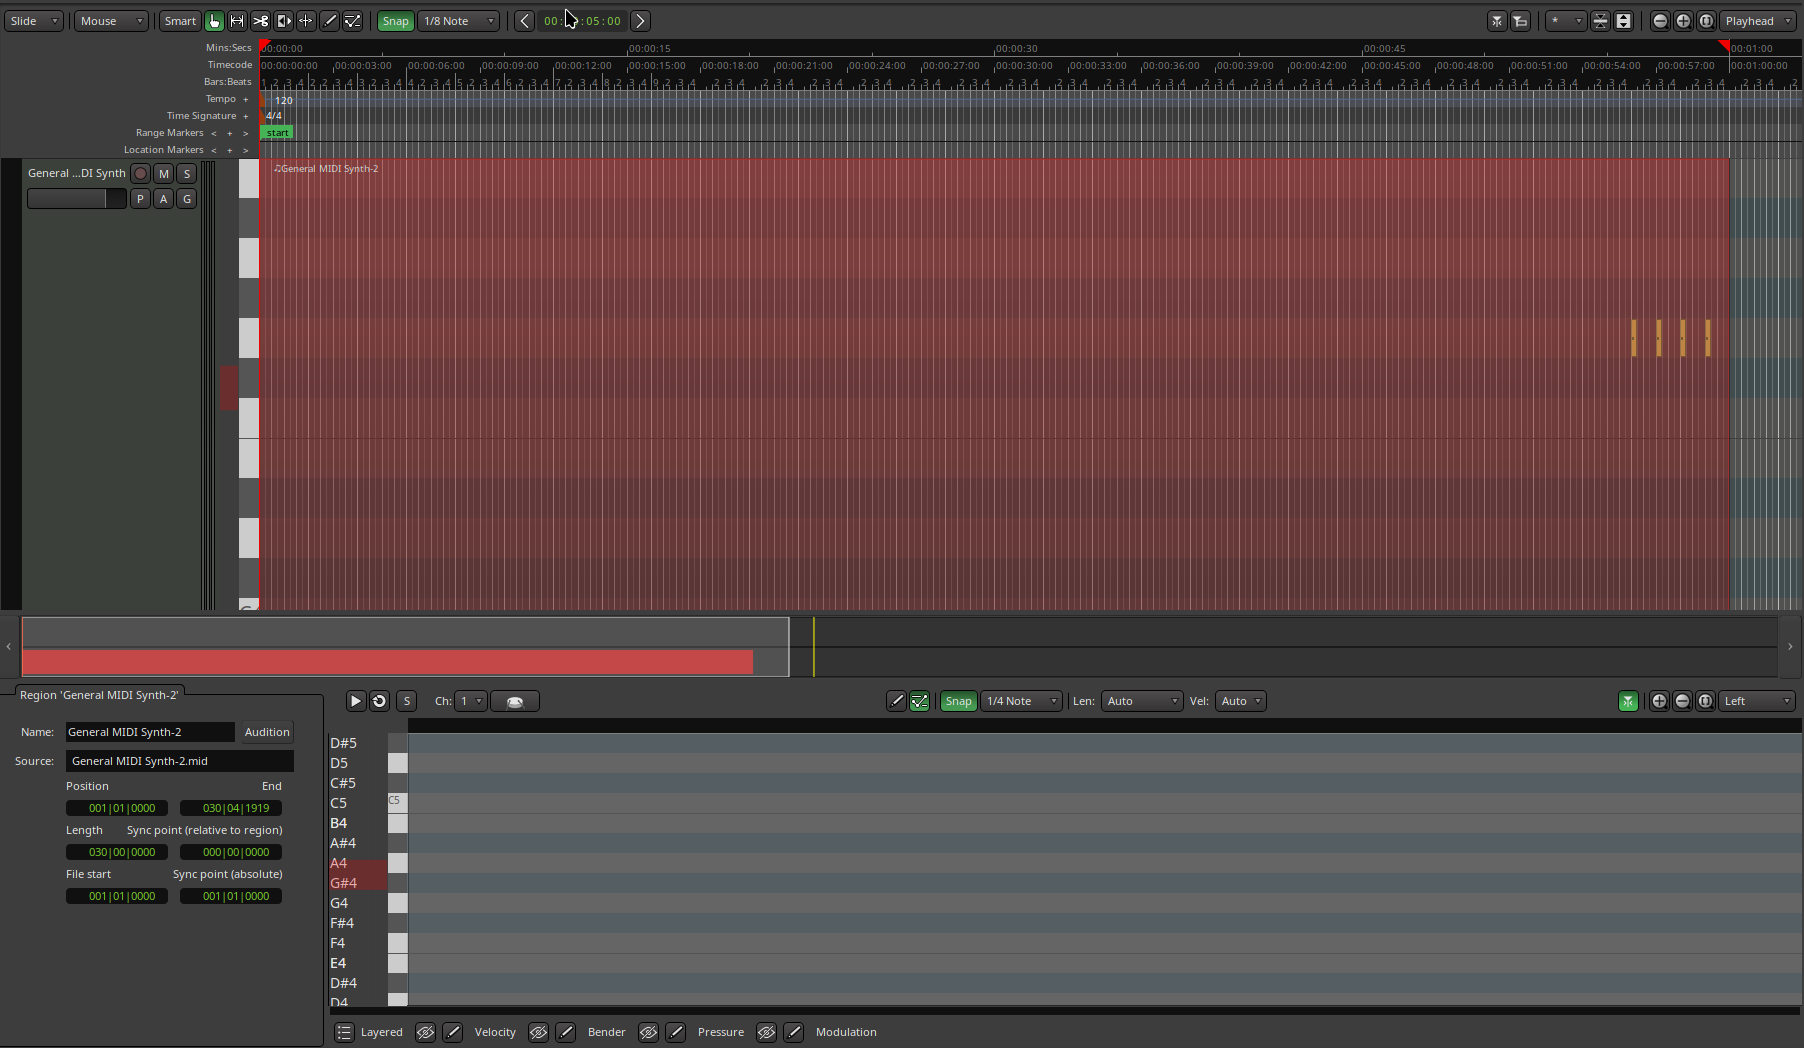
Task: Select the Draw pencil tool in top toolbar
Action: coord(329,21)
